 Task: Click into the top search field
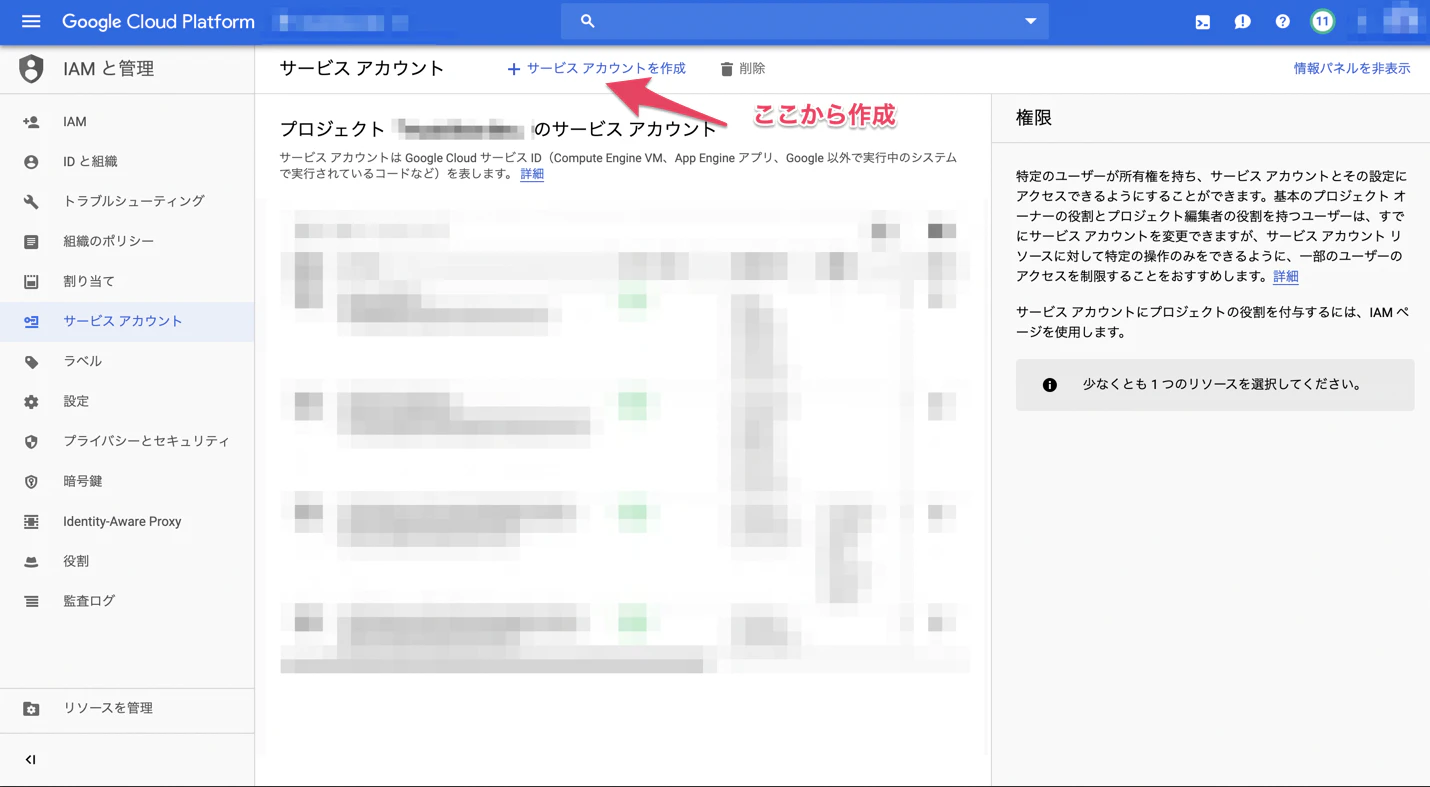point(805,21)
